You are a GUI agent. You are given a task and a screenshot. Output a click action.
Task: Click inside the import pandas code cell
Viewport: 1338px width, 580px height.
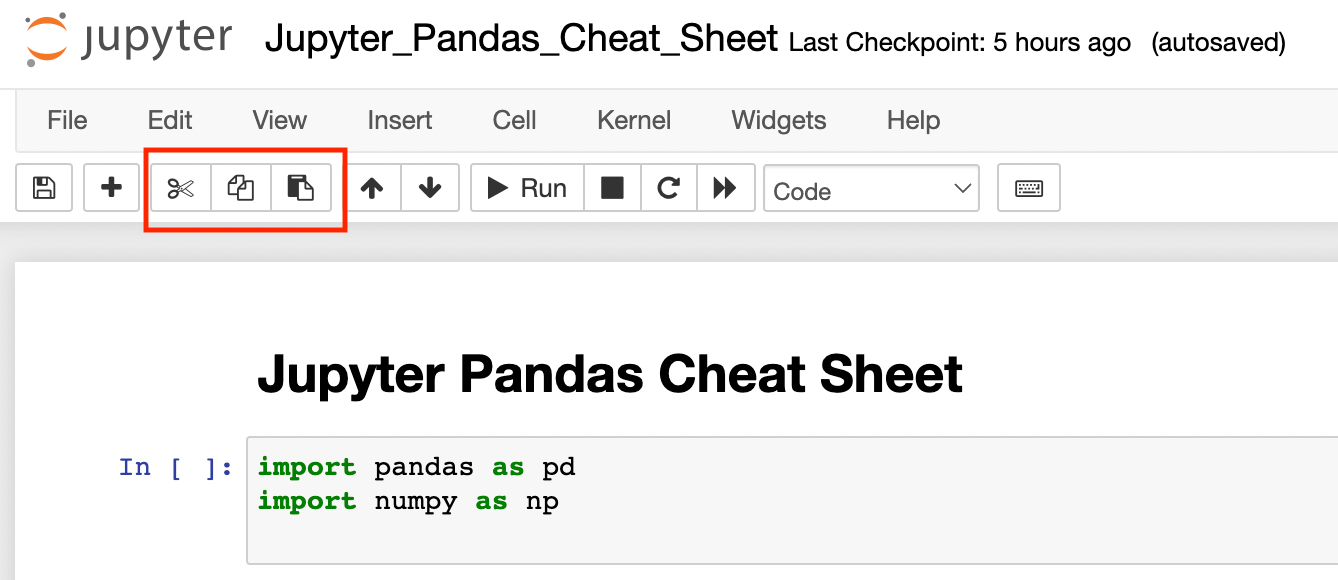point(500,484)
